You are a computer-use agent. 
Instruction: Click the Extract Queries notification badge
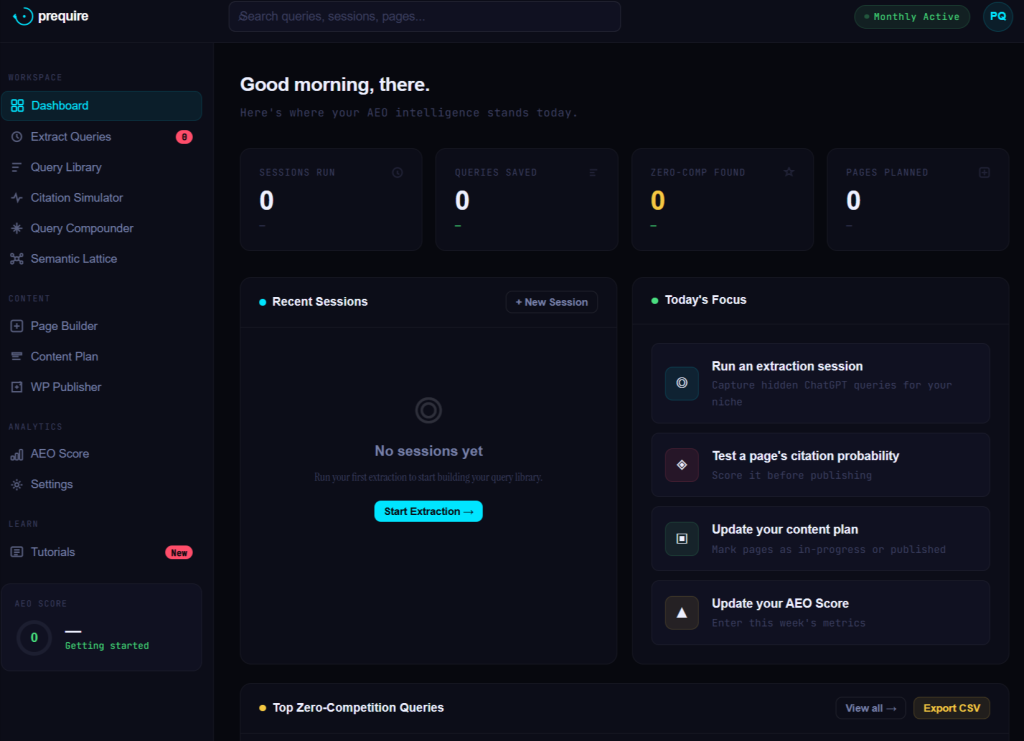(184, 137)
